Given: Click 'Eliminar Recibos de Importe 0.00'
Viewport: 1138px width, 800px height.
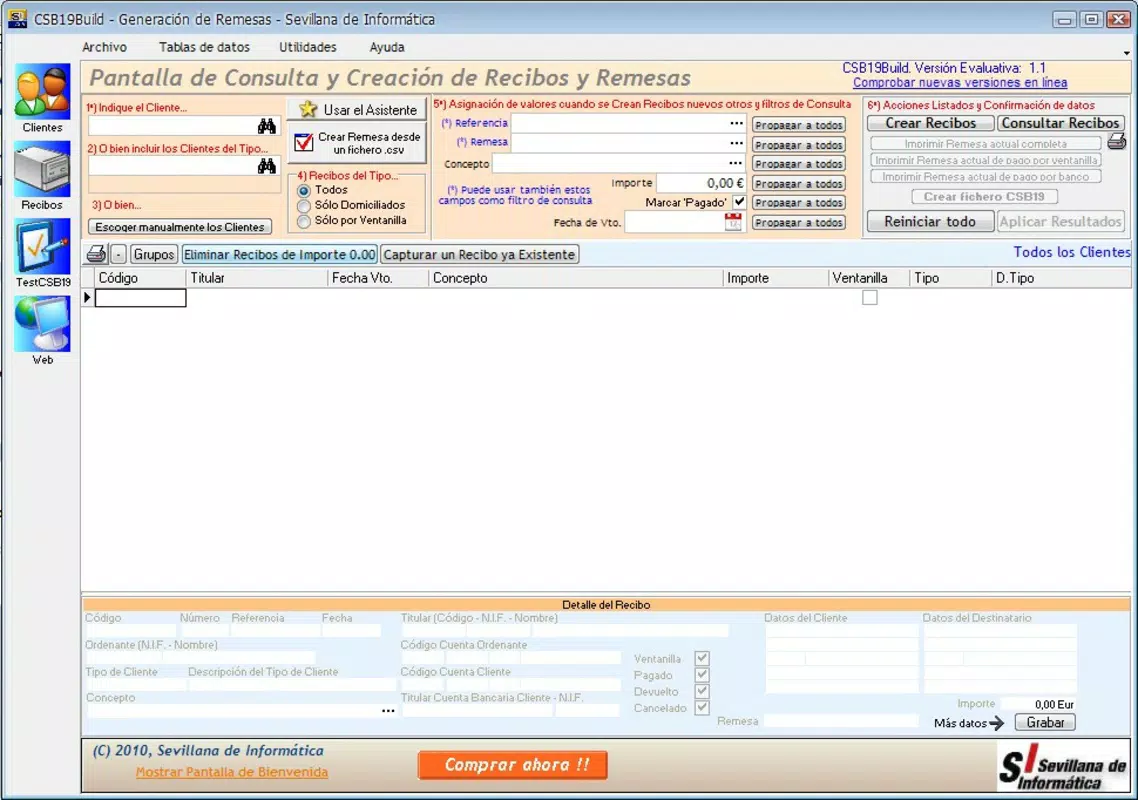Looking at the screenshot, I should pos(279,254).
